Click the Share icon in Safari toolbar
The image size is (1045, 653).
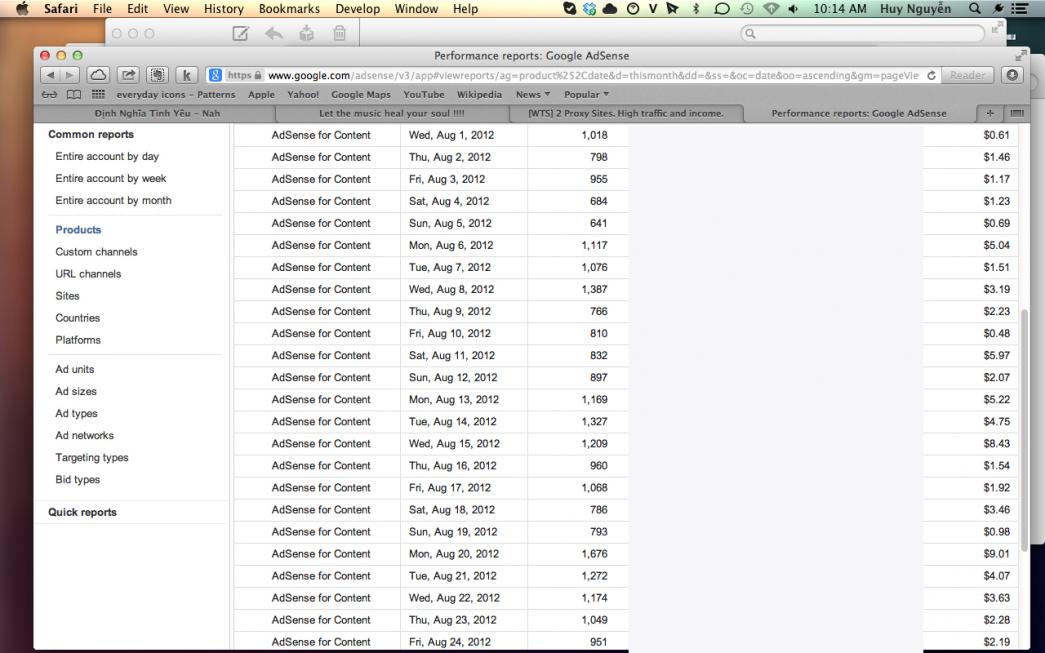(x=128, y=75)
